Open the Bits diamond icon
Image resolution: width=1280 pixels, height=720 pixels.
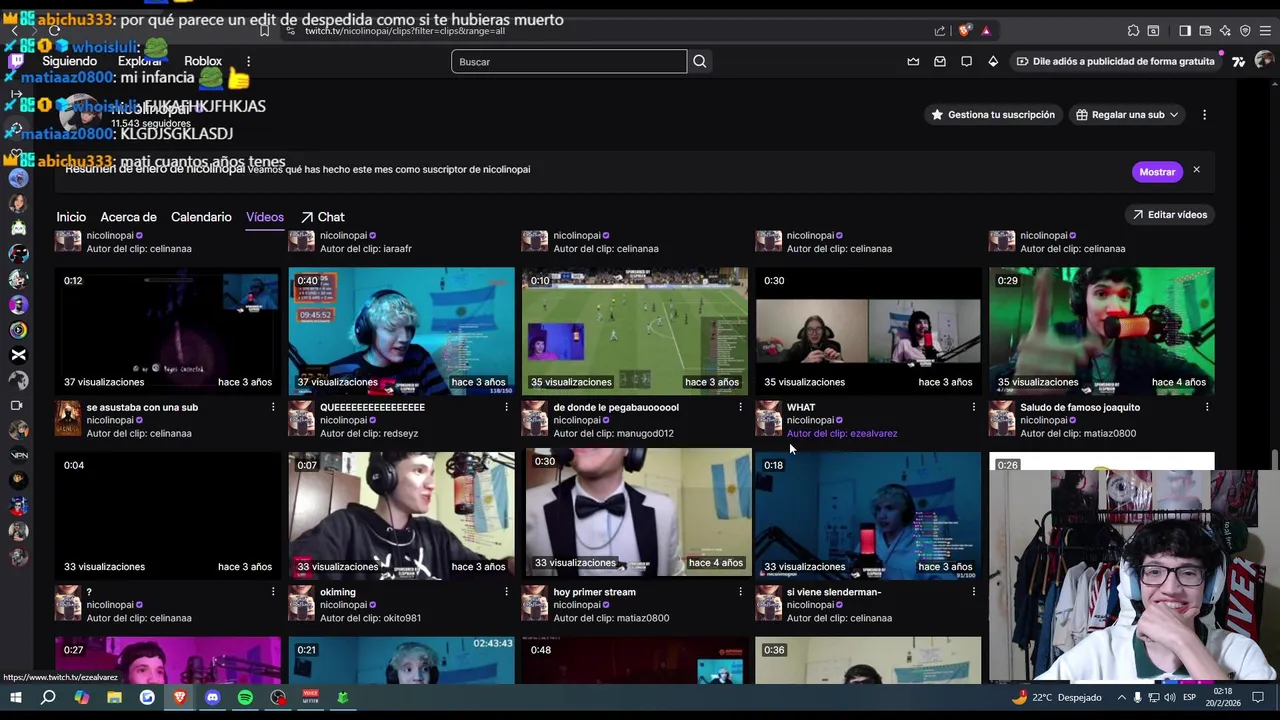(993, 61)
